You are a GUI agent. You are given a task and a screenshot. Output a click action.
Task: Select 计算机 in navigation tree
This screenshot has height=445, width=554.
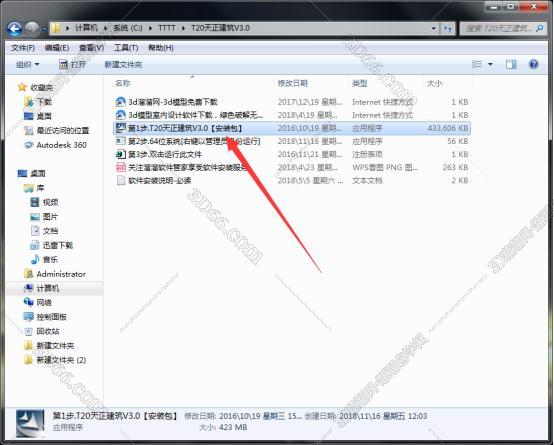point(48,288)
